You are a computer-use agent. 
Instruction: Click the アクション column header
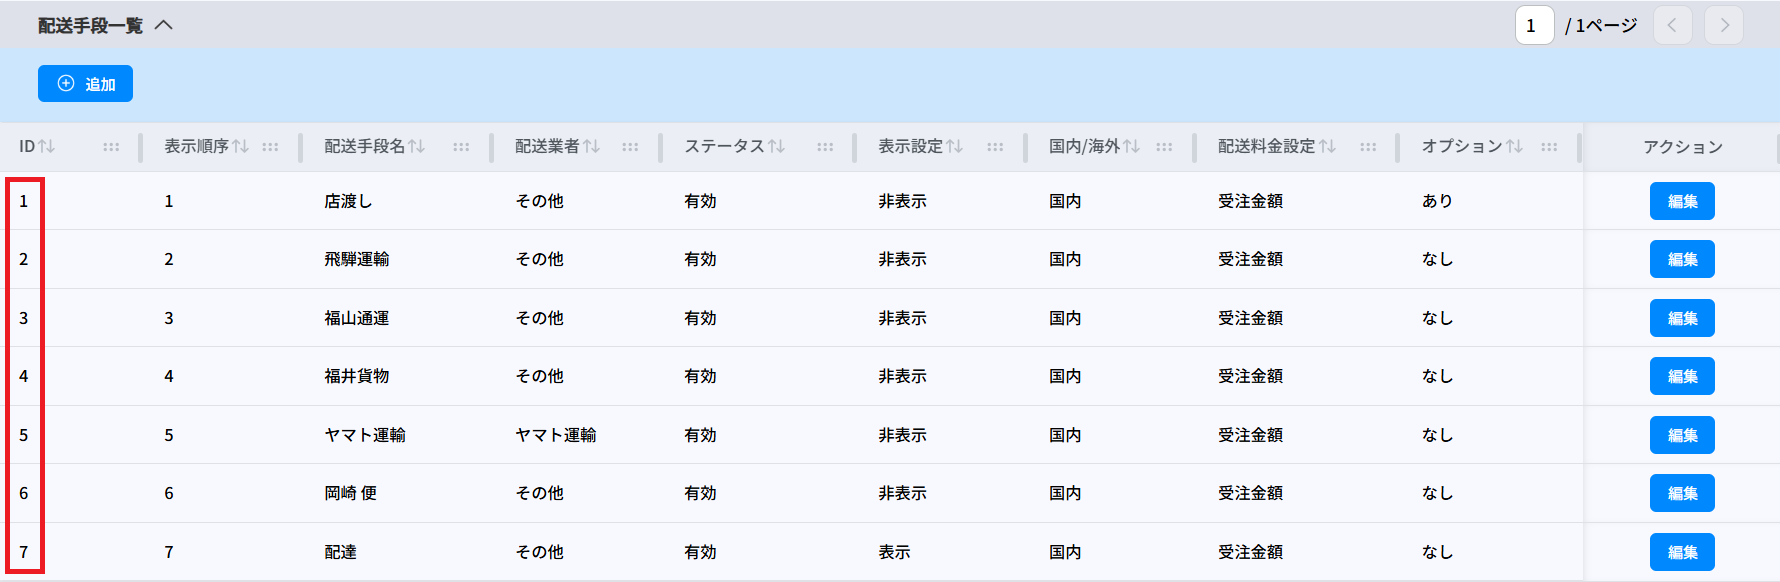tap(1682, 147)
